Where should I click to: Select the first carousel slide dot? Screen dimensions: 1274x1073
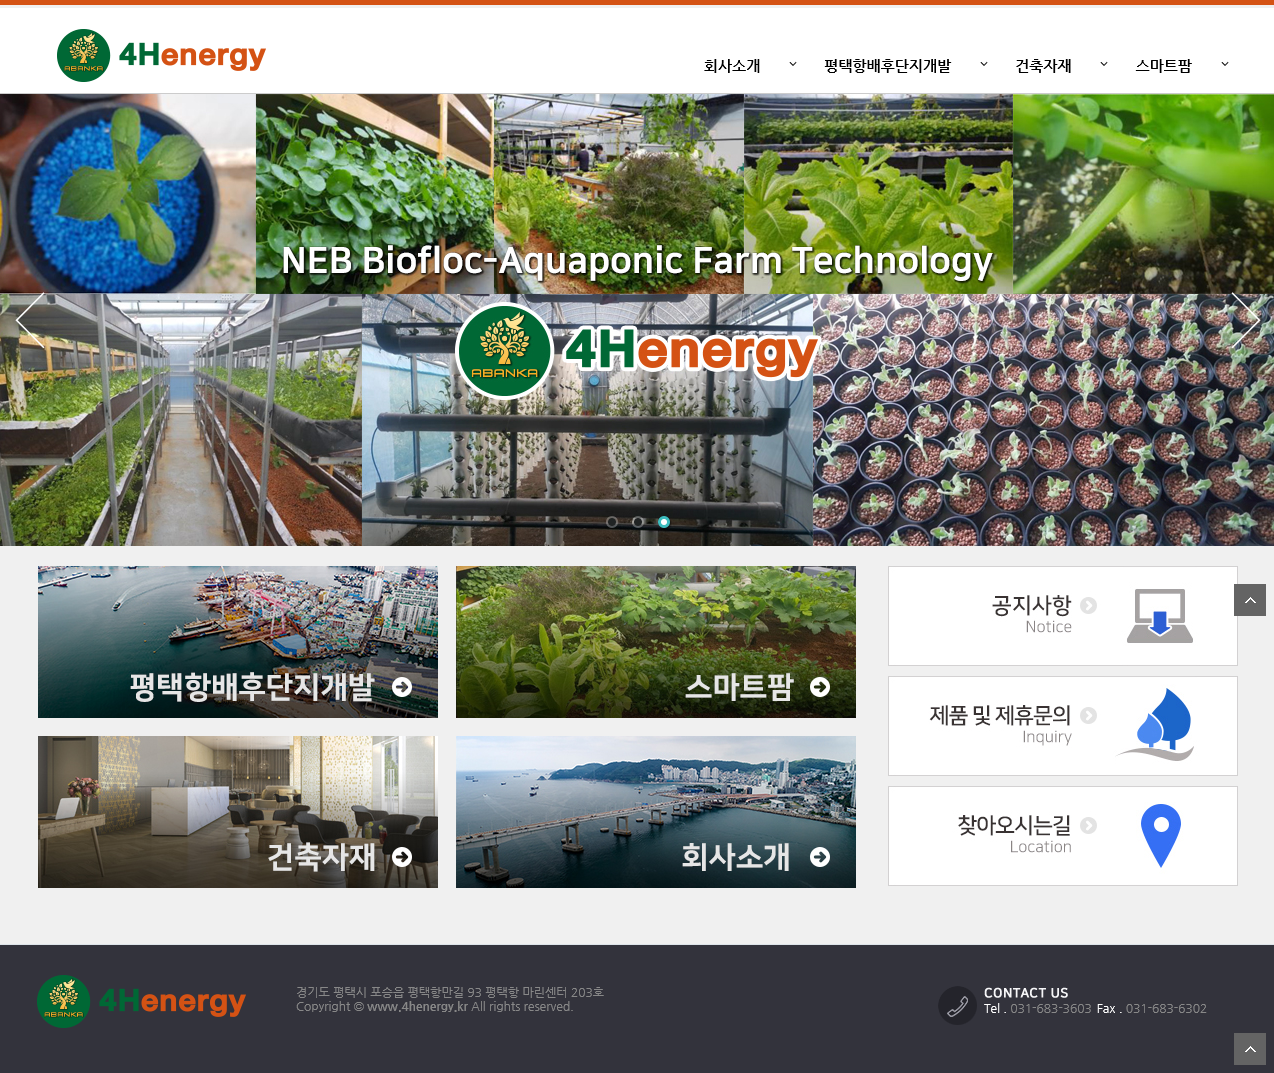(x=612, y=522)
